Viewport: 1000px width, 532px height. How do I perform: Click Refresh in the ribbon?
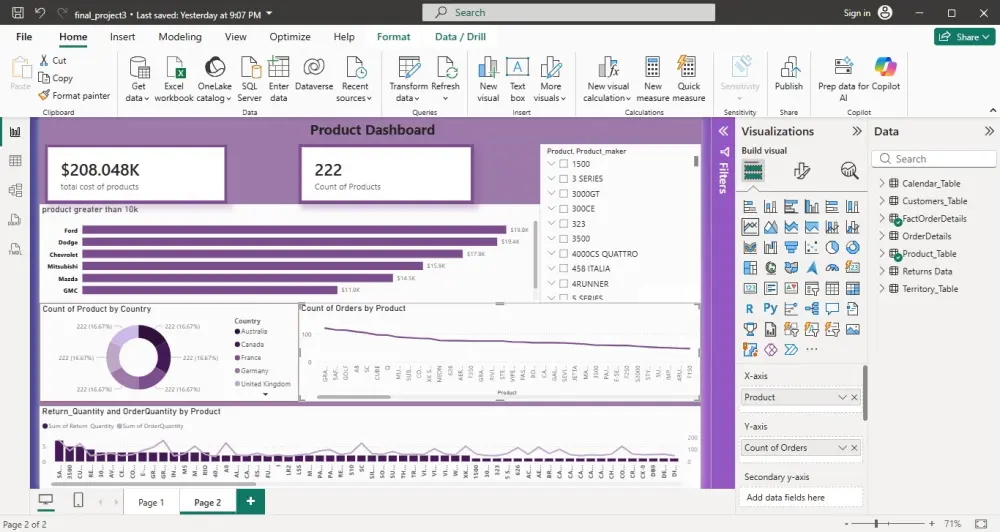point(445,80)
